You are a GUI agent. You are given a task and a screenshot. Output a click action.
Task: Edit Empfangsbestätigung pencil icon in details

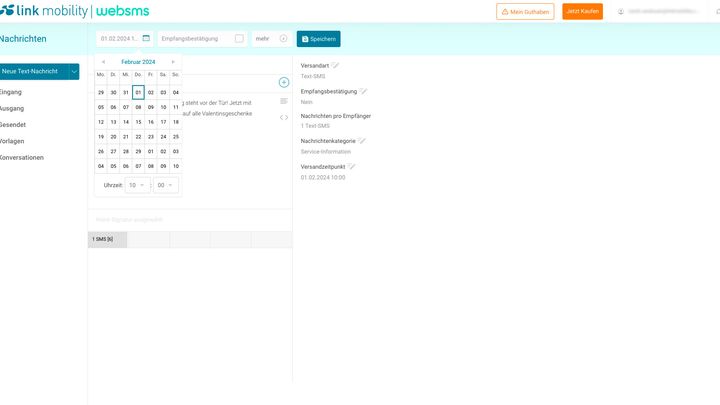pos(363,91)
